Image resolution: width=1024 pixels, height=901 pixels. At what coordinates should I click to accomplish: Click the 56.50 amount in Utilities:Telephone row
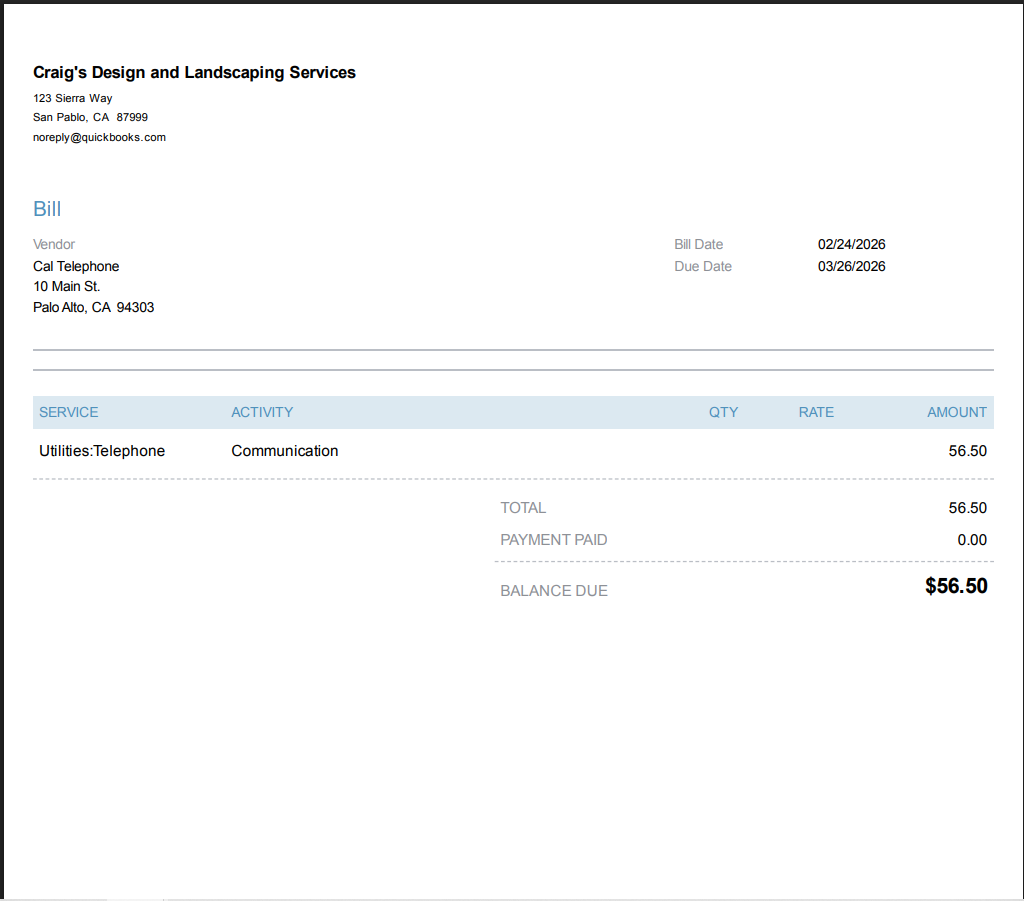point(968,451)
